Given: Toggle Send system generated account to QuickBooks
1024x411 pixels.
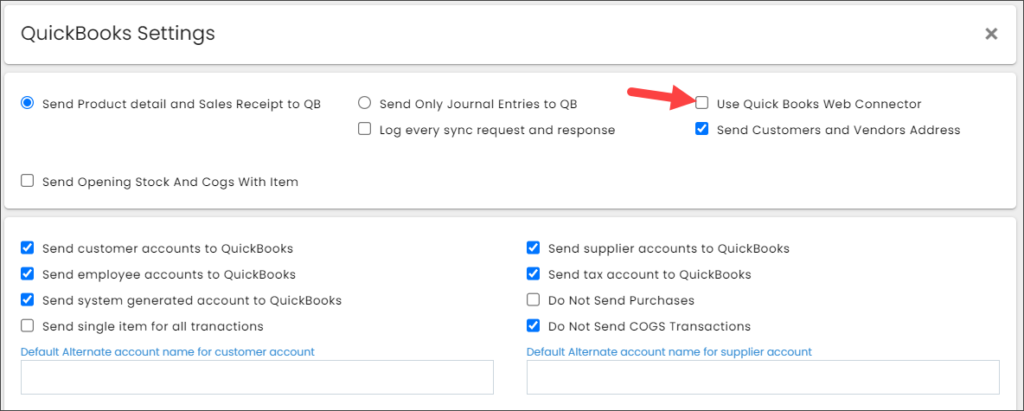Looking at the screenshot, I should (27, 301).
